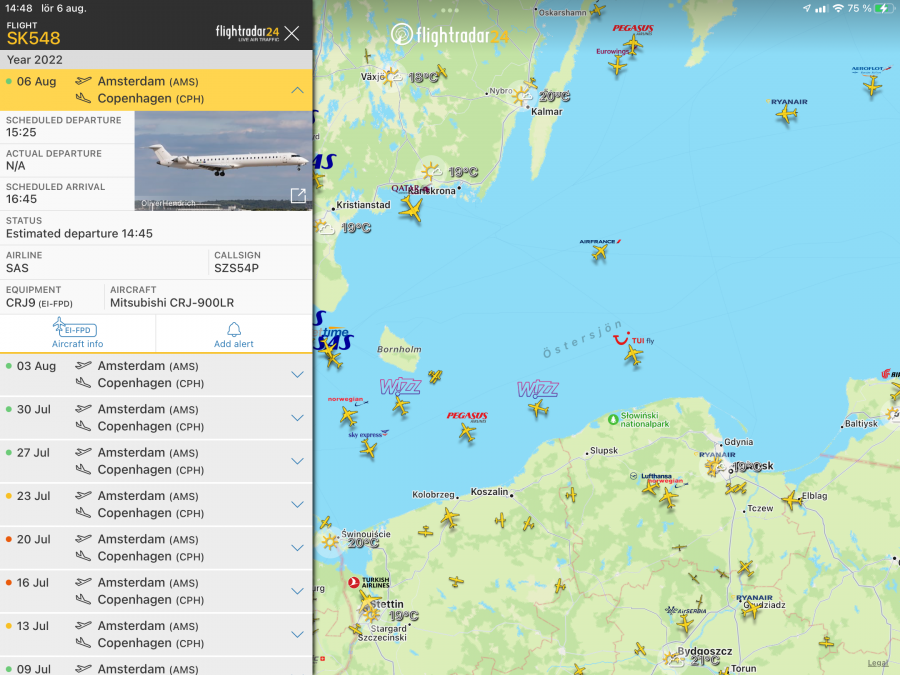The image size is (900, 675).
Task: Close the SK548 flight panel
Action: [x=291, y=33]
